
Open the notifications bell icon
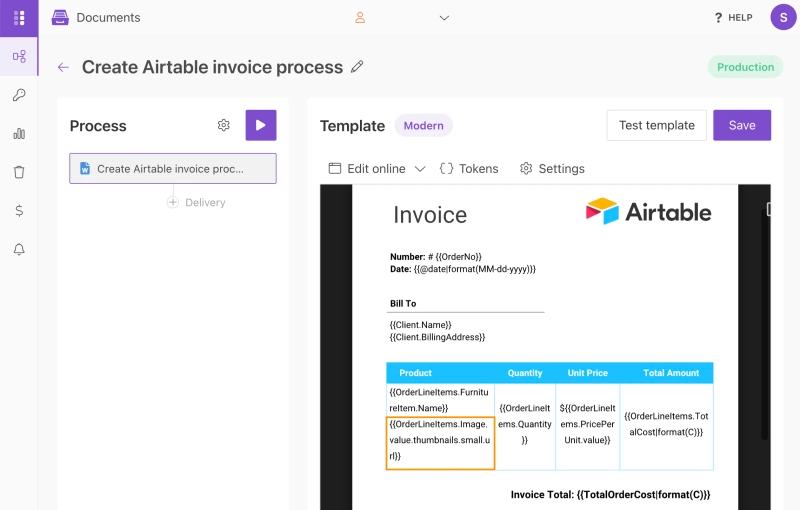click(x=19, y=249)
